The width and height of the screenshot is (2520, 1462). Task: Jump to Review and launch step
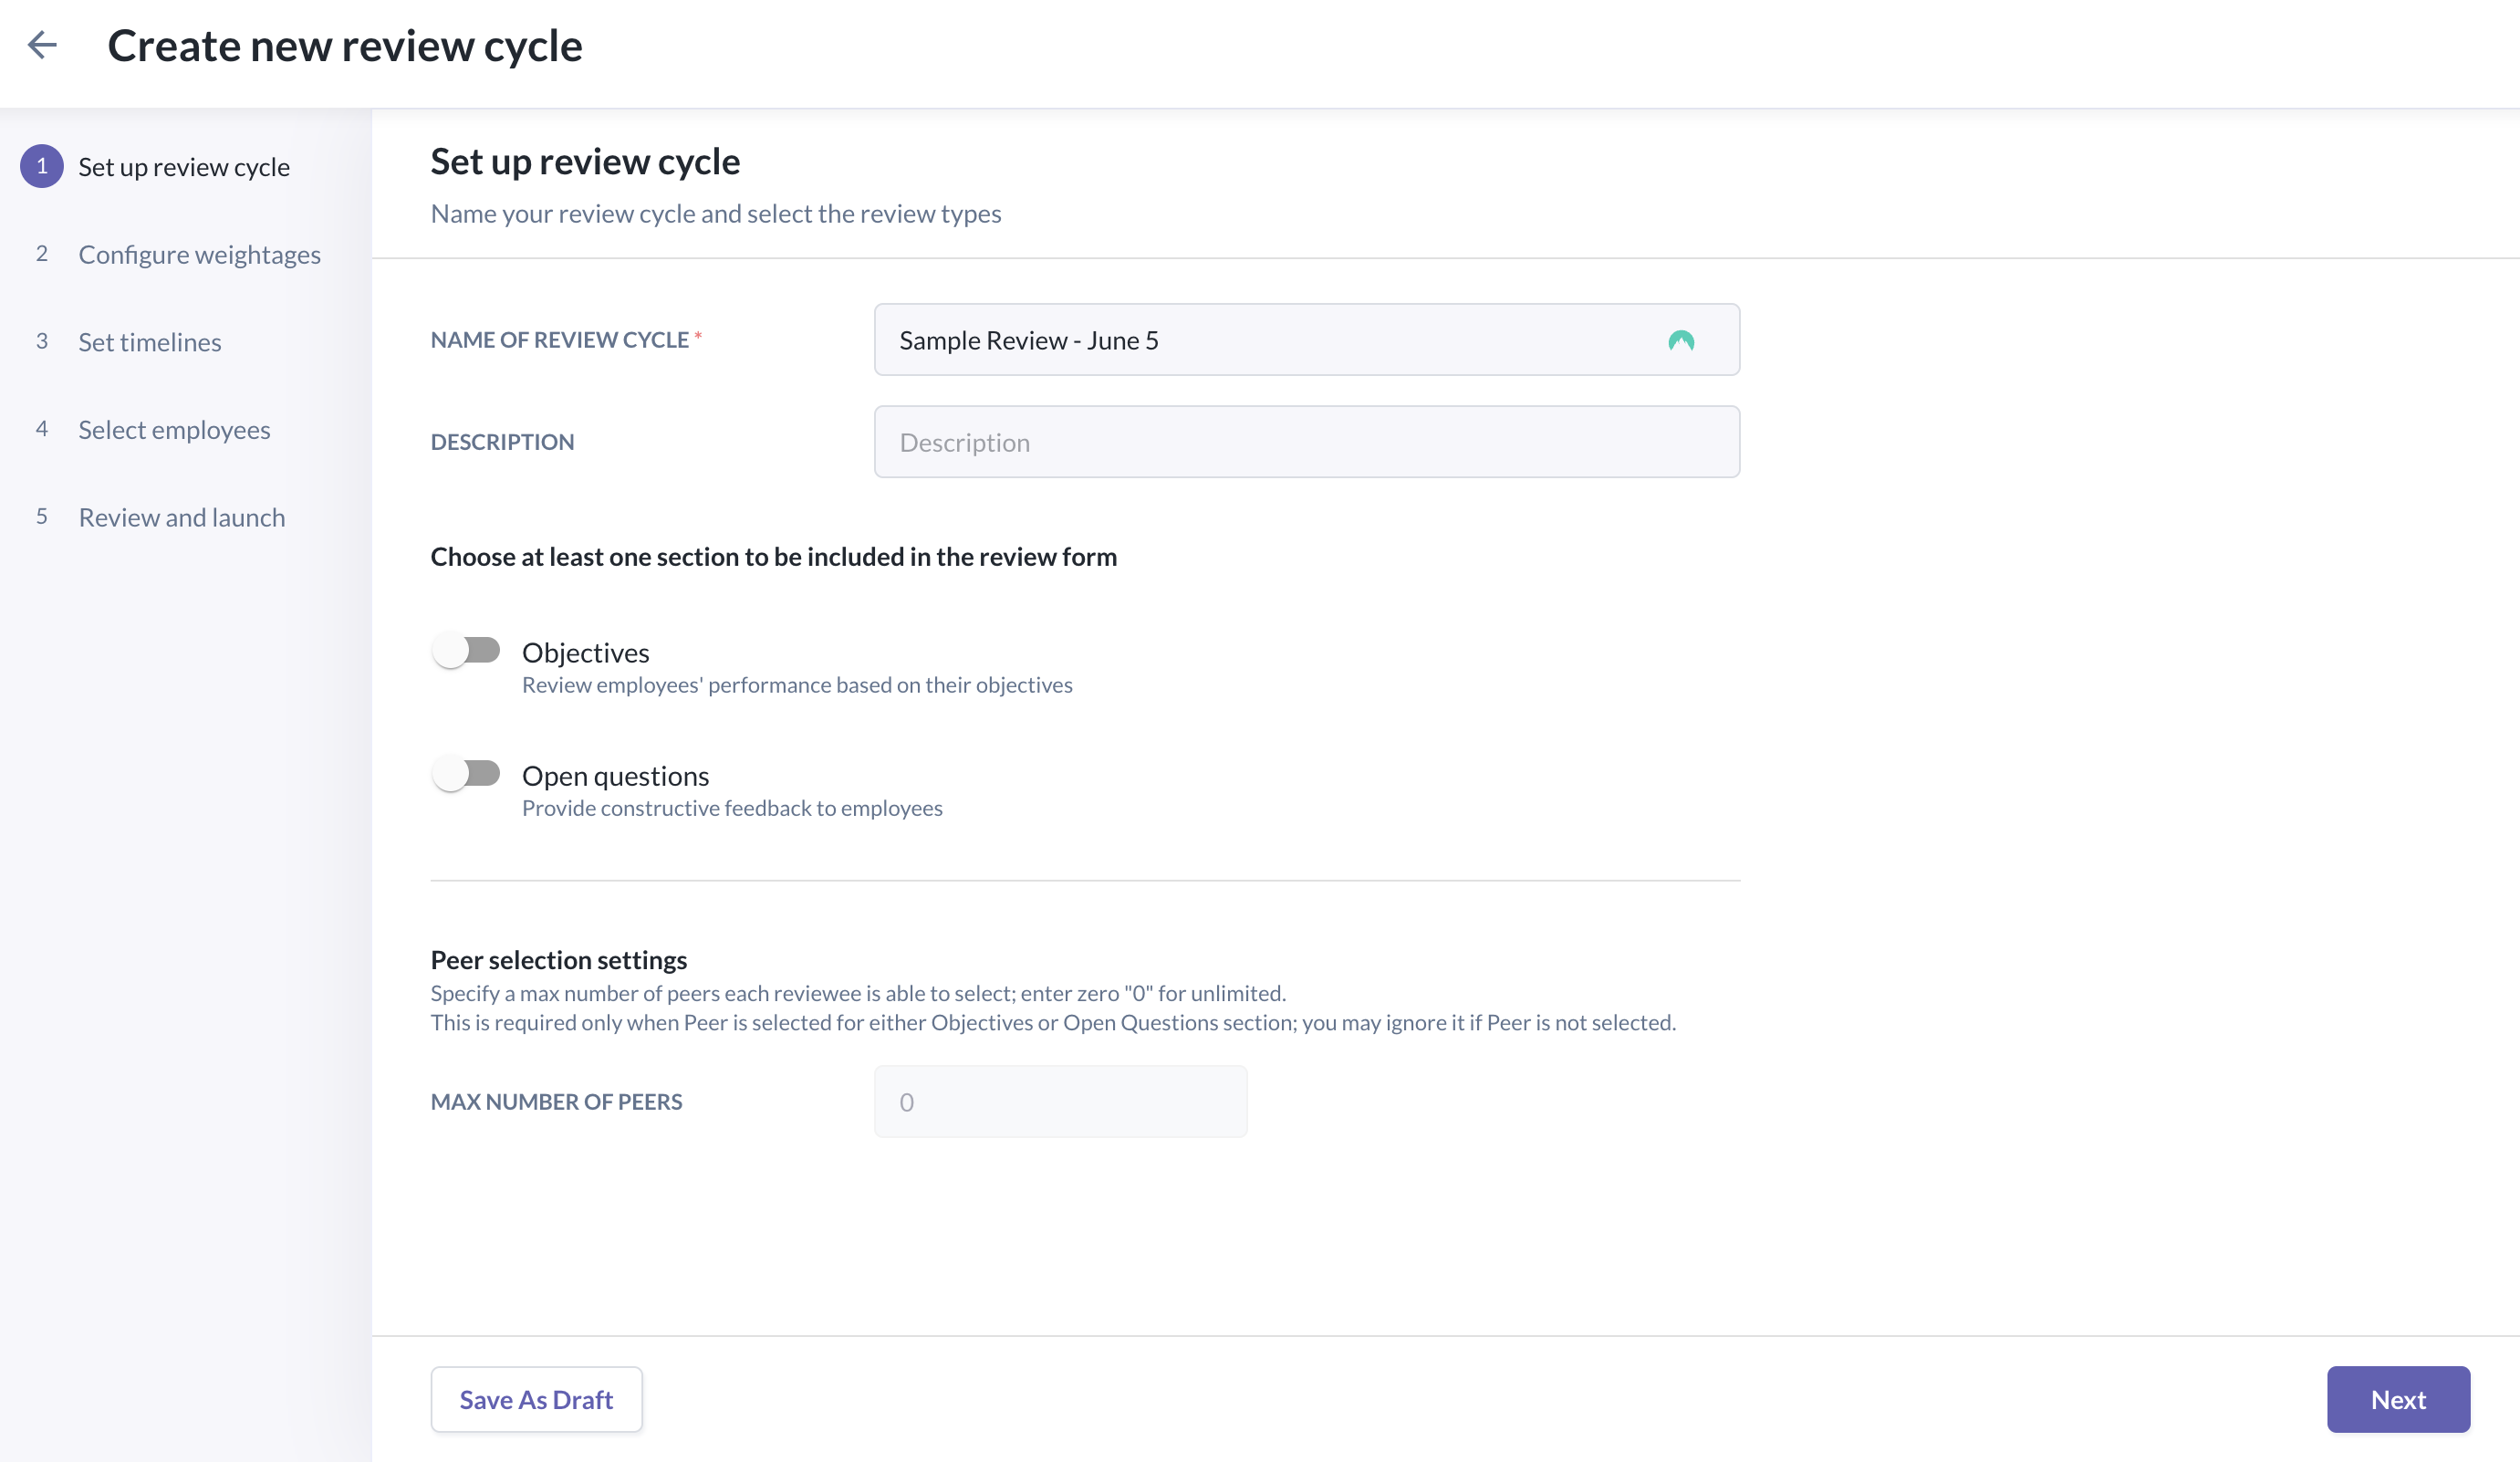pyautogui.click(x=182, y=518)
